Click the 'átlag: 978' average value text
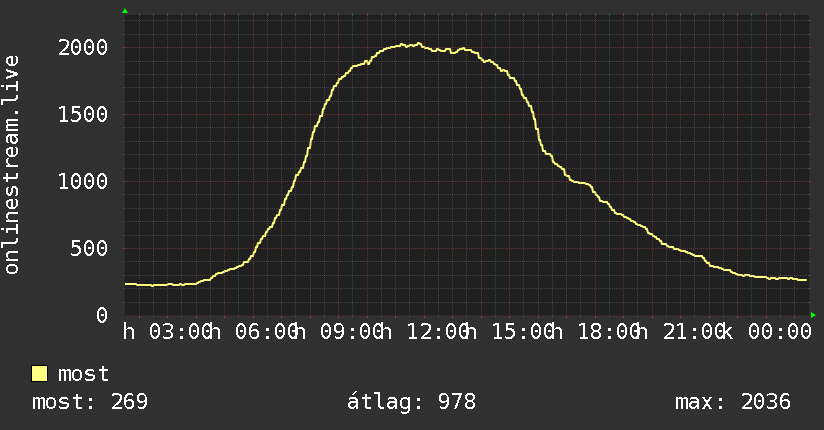824x430 pixels. pos(411,402)
